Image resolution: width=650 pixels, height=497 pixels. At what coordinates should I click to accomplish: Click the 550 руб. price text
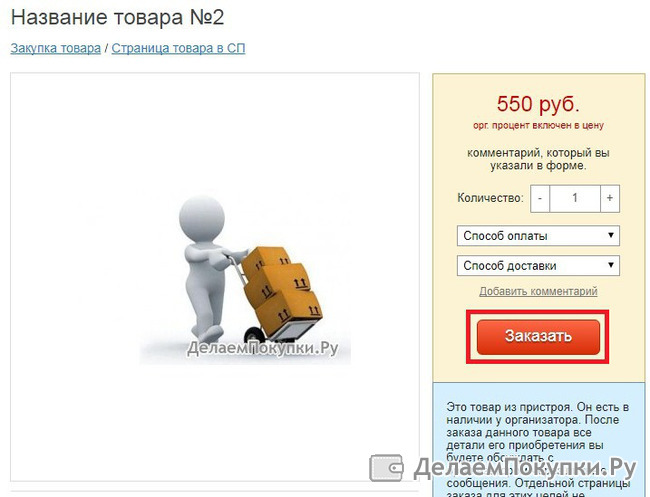click(538, 104)
